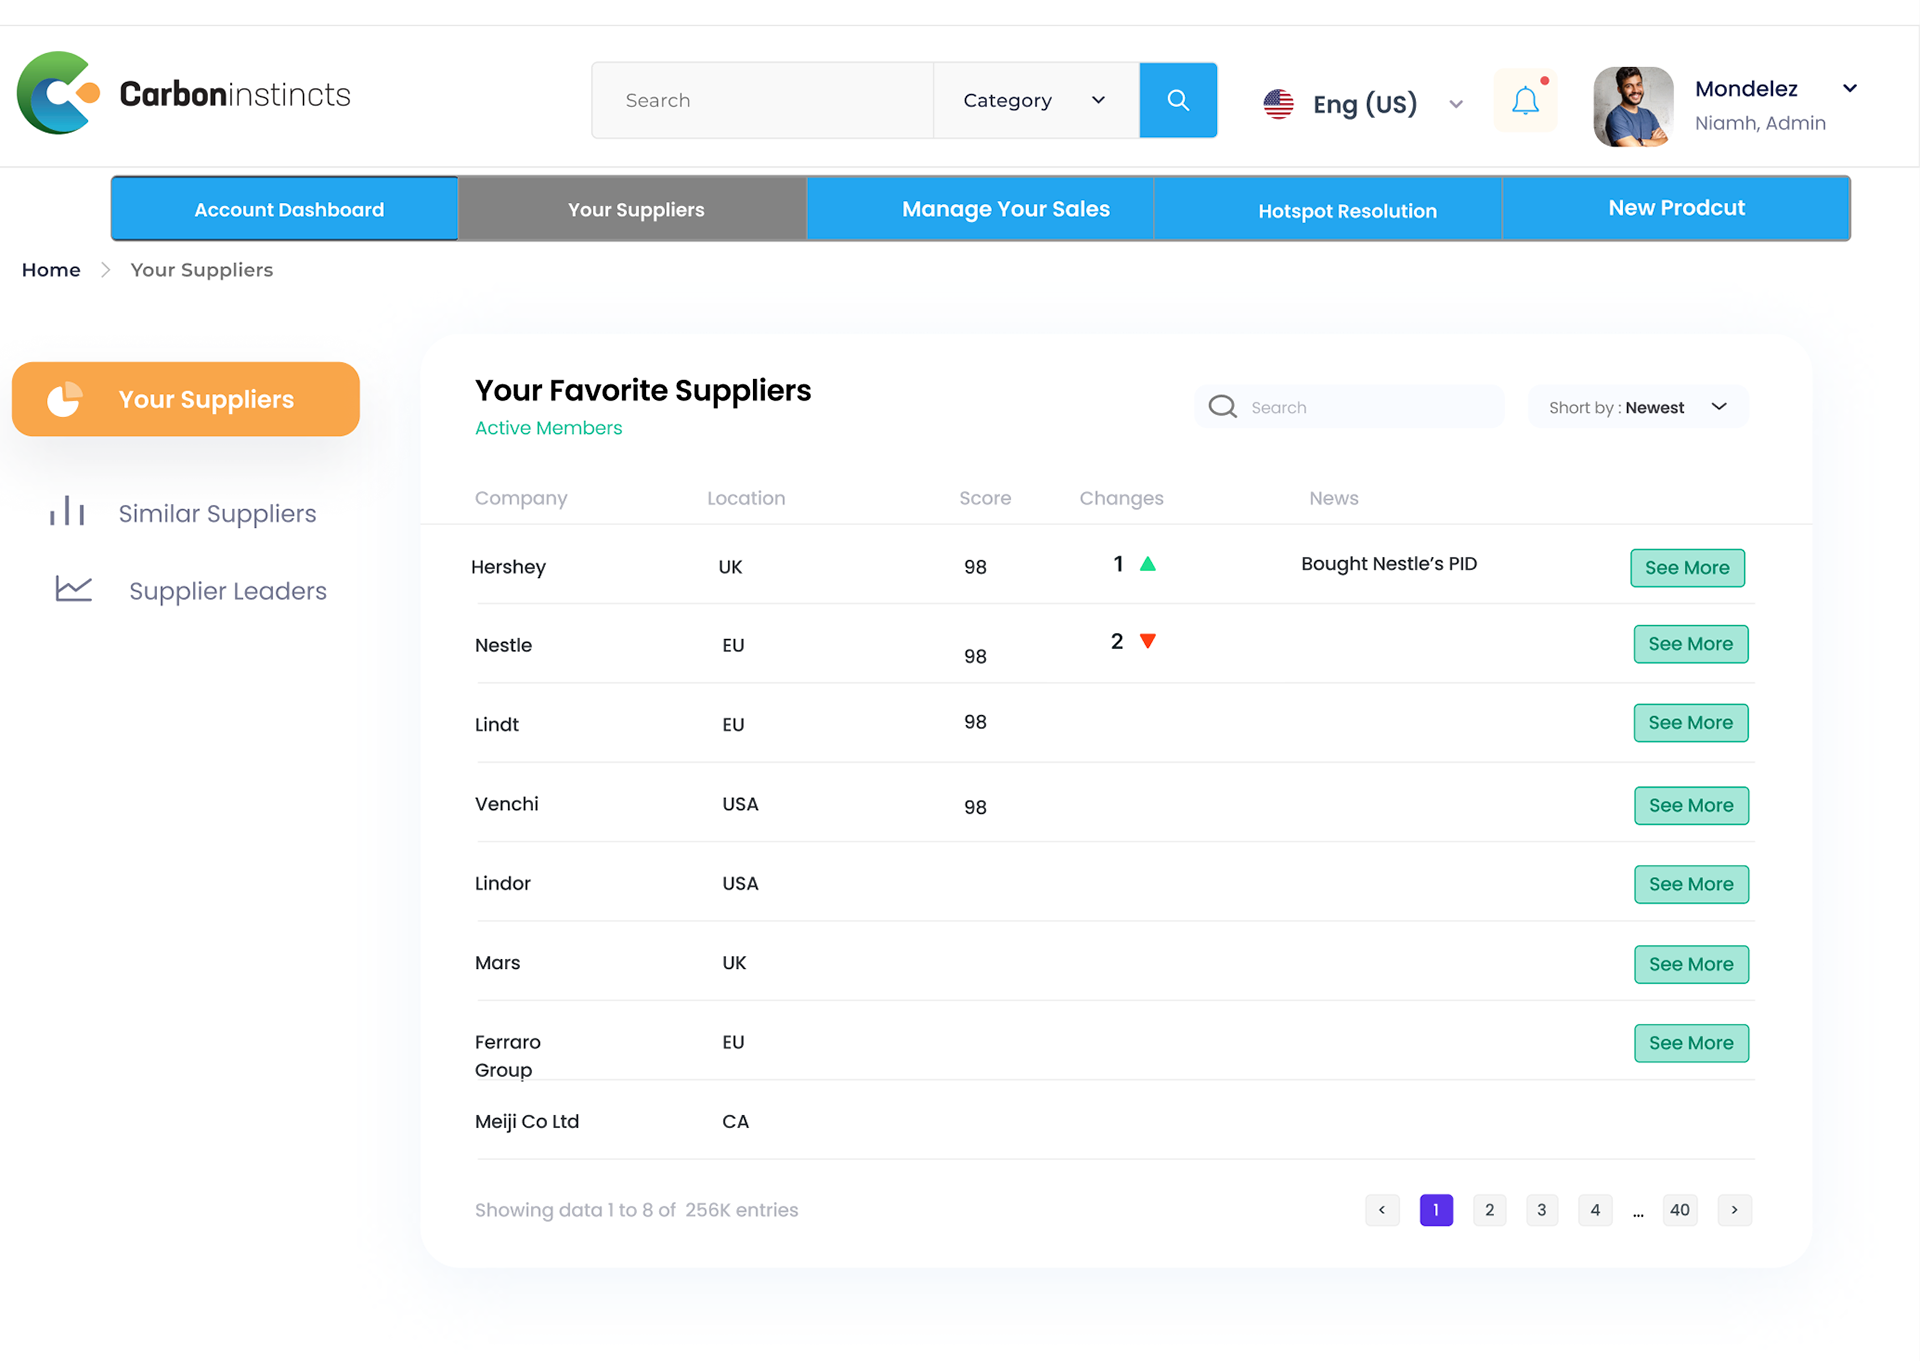Click See More for Lindt
This screenshot has width=1920, height=1361.
coord(1691,723)
